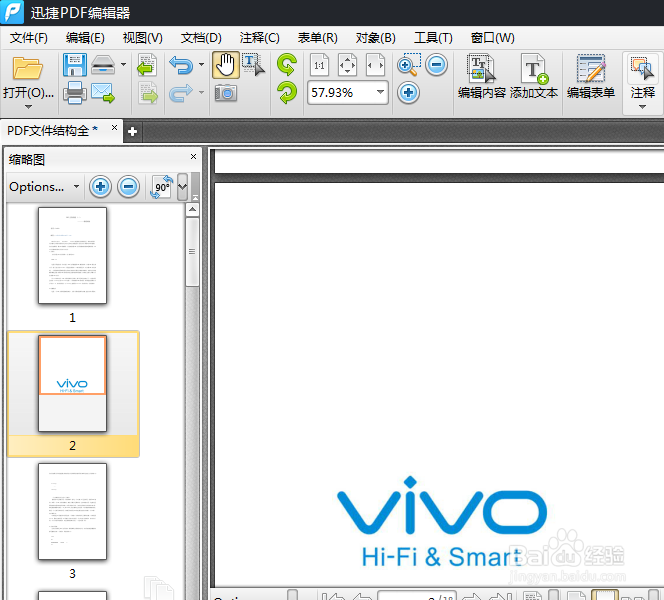Click 添加文本 add text tool

coord(534,76)
